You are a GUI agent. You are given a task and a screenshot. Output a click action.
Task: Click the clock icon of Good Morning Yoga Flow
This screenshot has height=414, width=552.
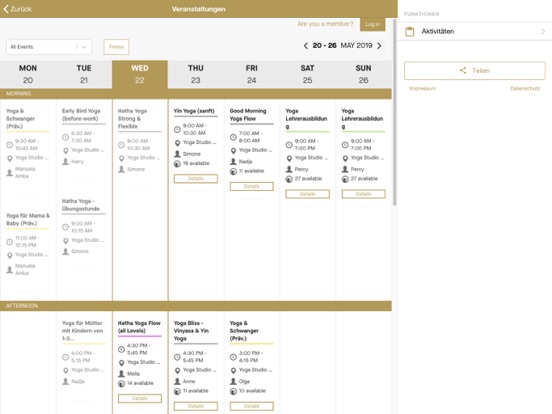click(233, 137)
